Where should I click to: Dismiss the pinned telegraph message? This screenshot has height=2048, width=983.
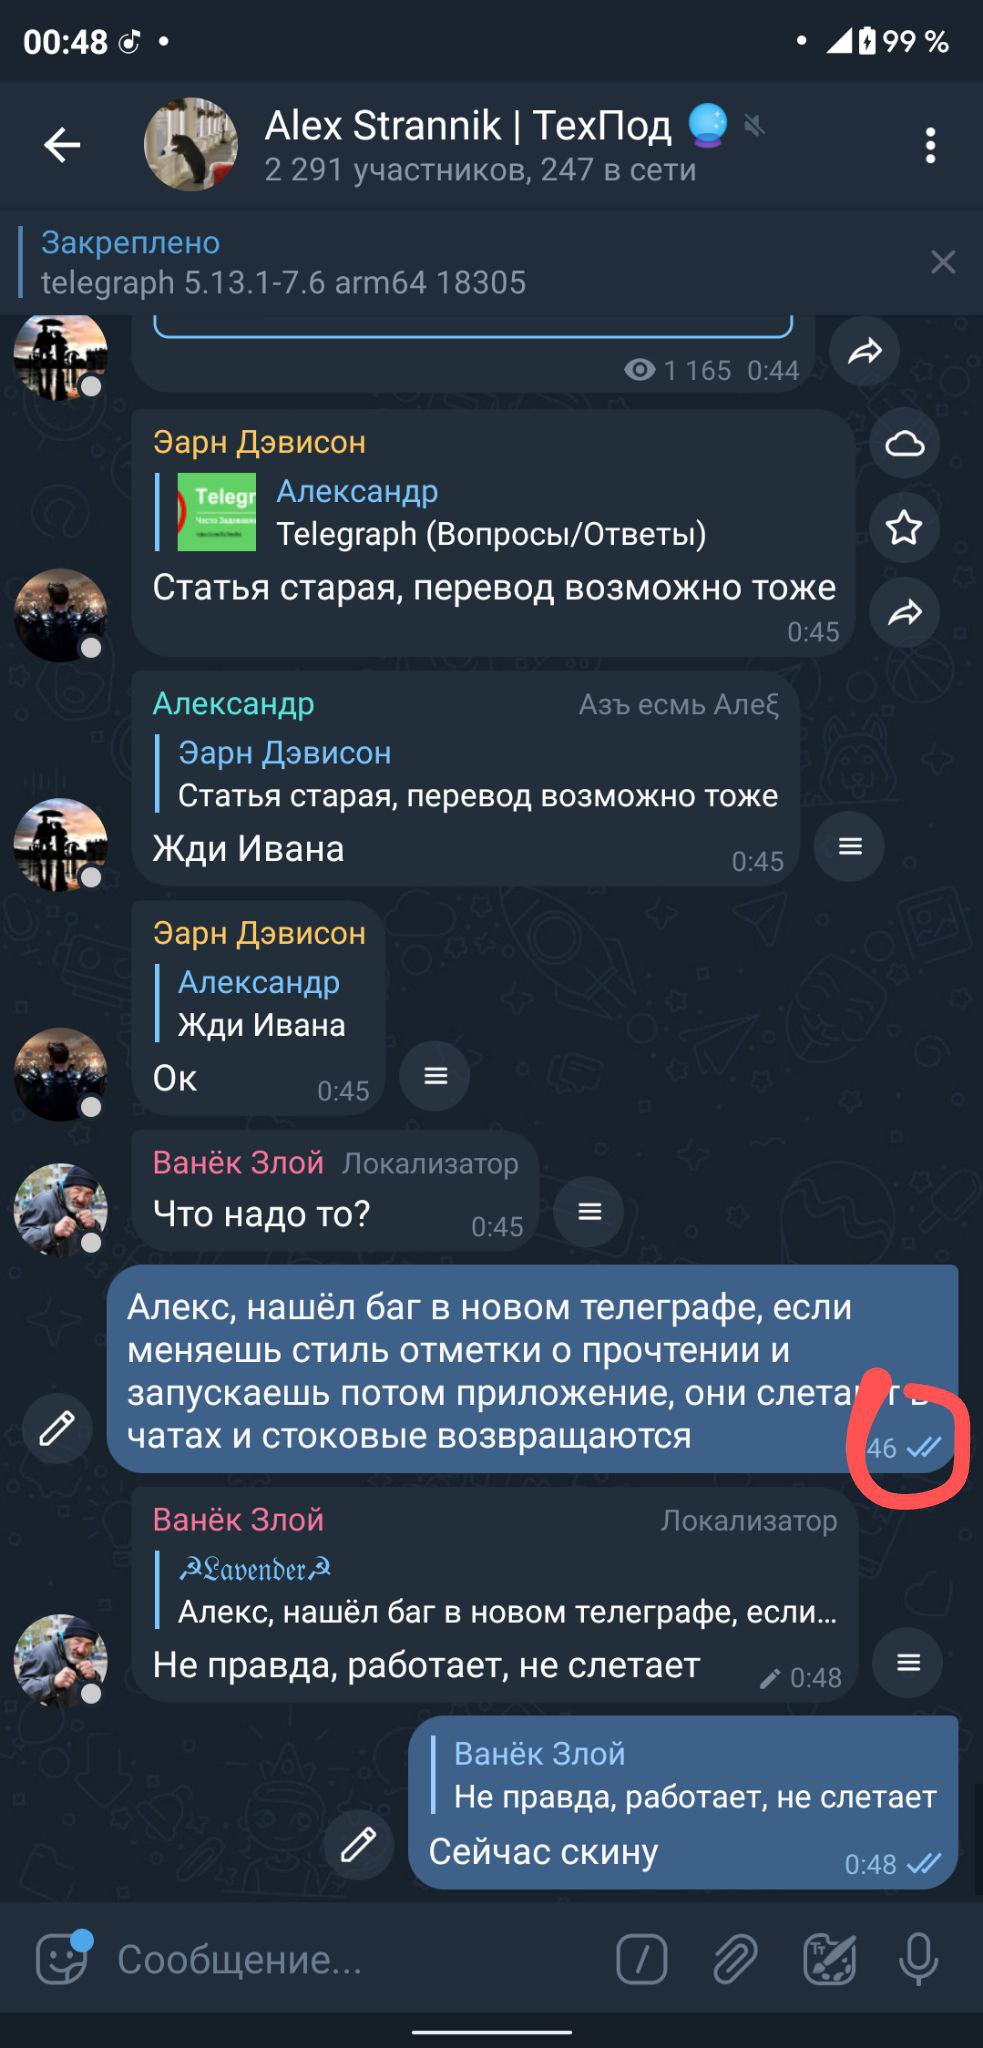pyautogui.click(x=942, y=262)
